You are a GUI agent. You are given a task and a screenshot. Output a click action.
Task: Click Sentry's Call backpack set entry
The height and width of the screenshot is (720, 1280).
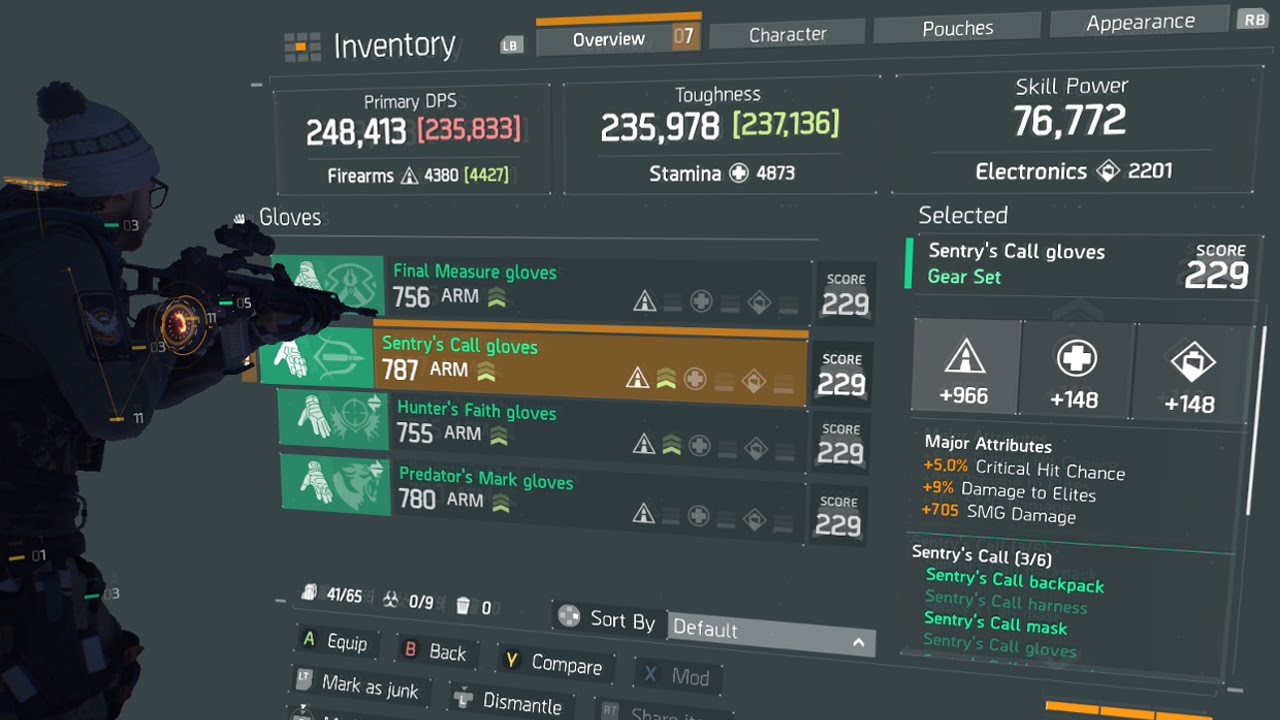point(1014,580)
